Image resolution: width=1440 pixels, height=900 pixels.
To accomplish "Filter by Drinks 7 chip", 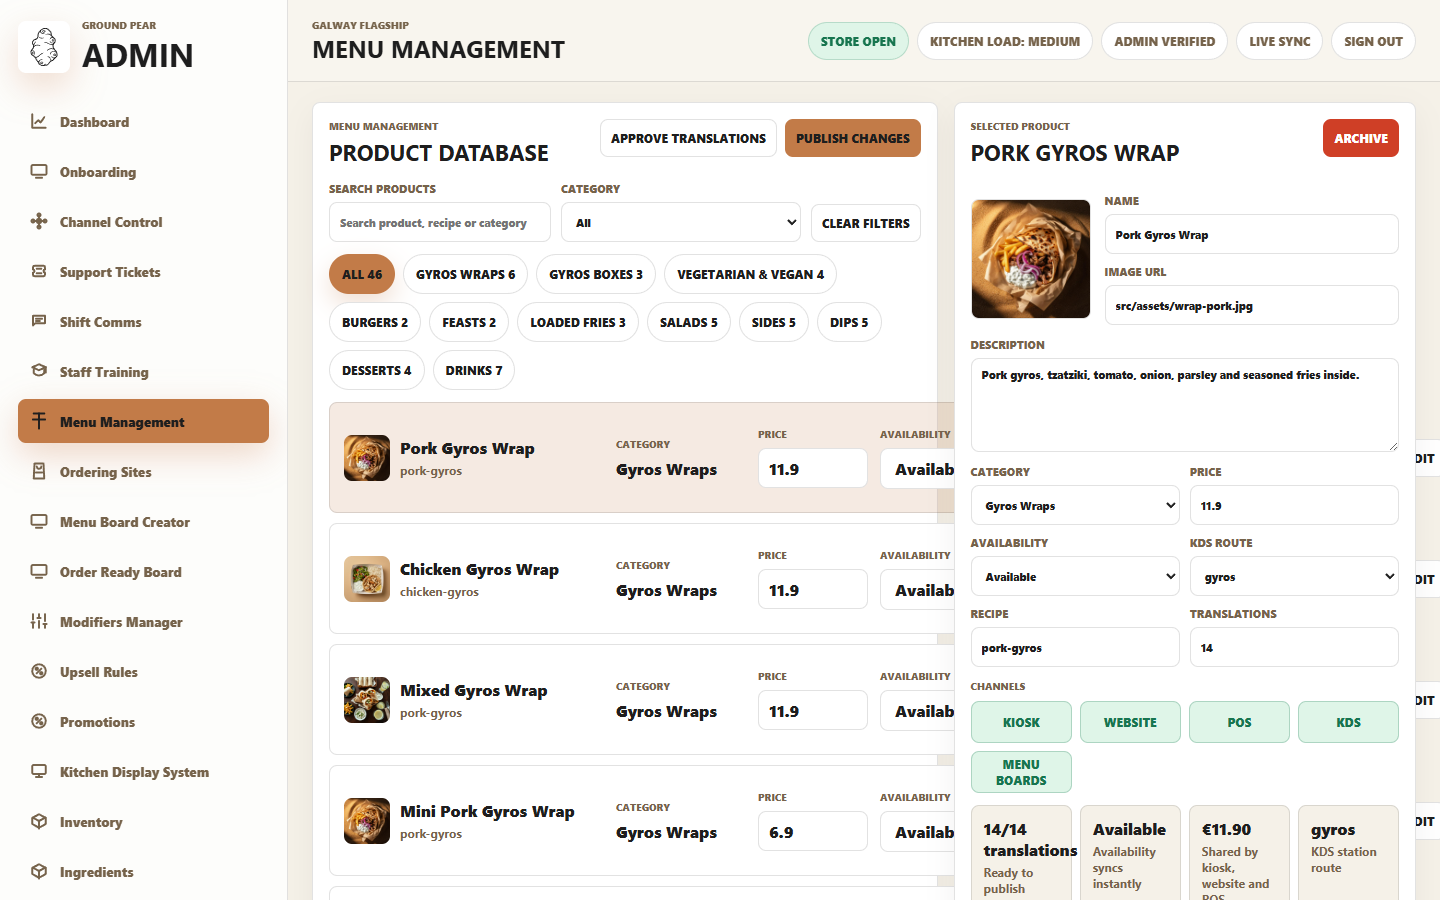I will 474,370.
